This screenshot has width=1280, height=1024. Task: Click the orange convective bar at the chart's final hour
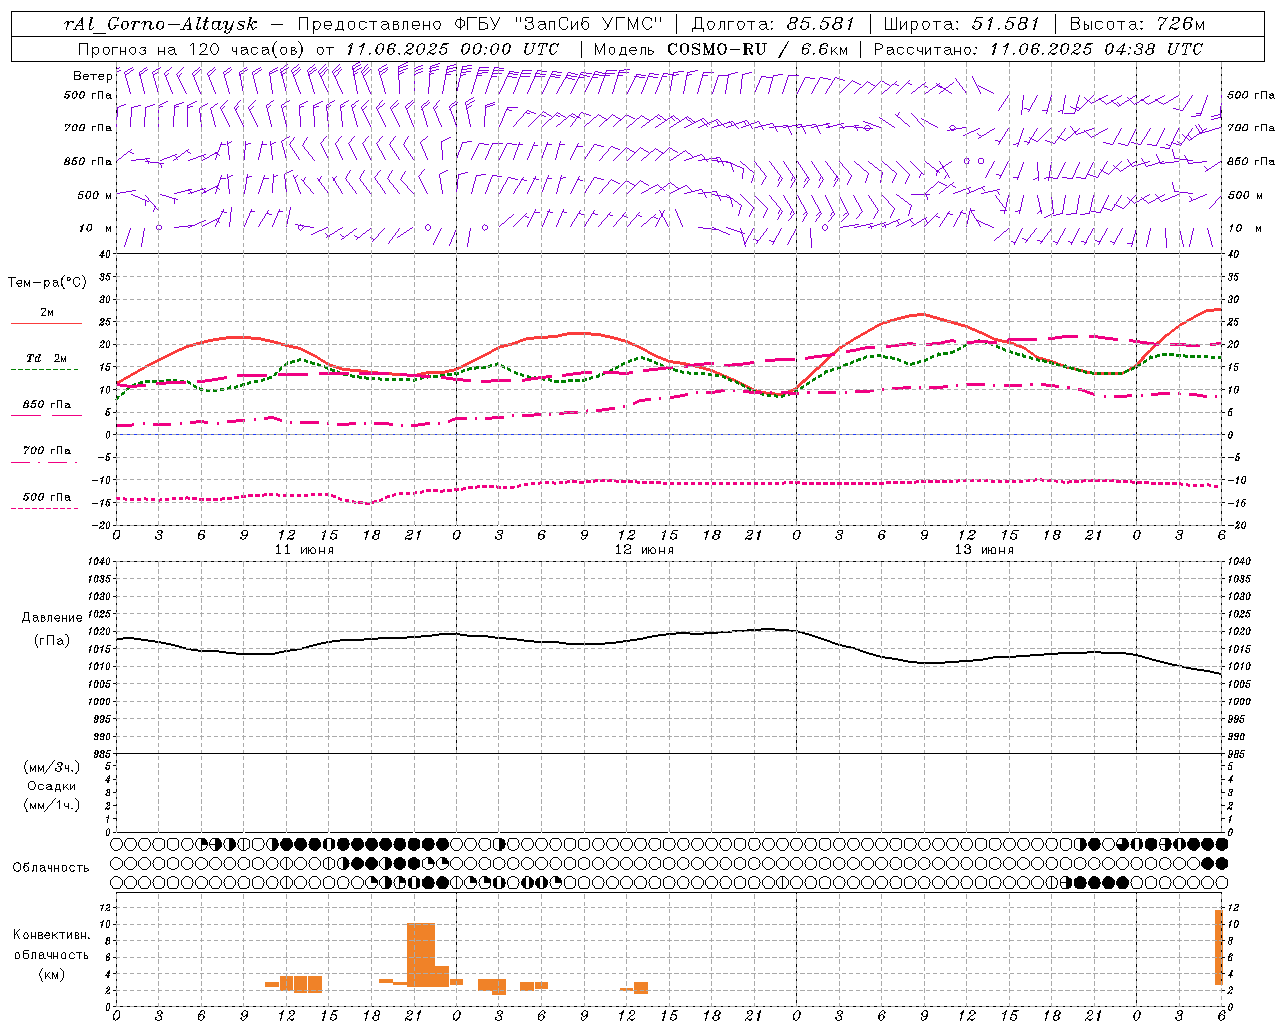1219,947
